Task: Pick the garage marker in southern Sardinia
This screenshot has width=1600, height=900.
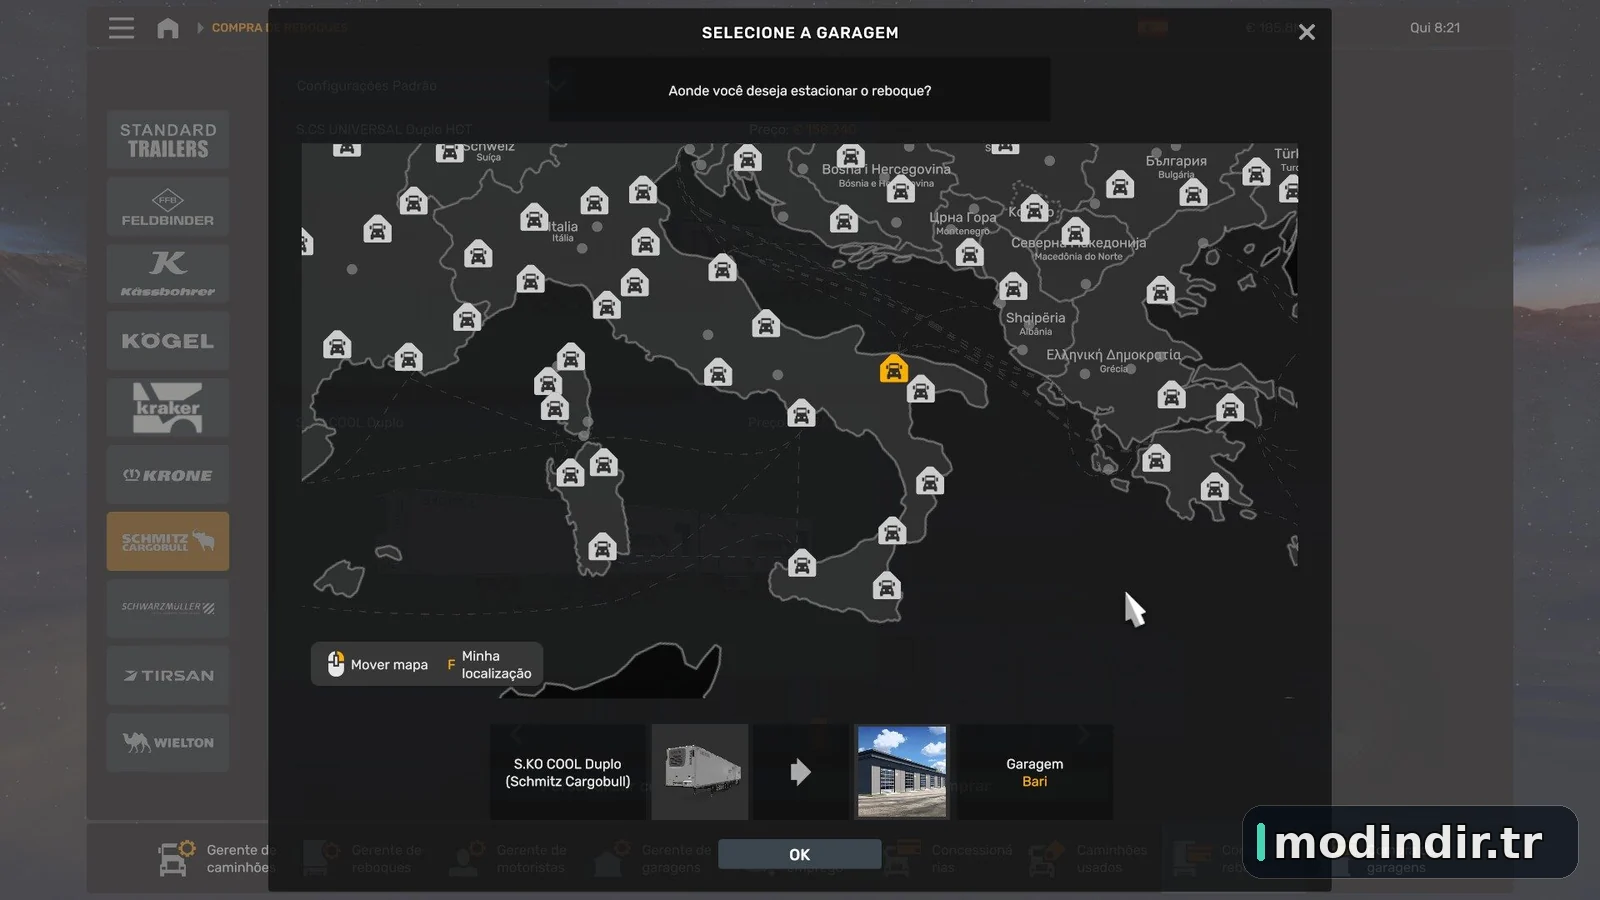Action: coord(601,547)
